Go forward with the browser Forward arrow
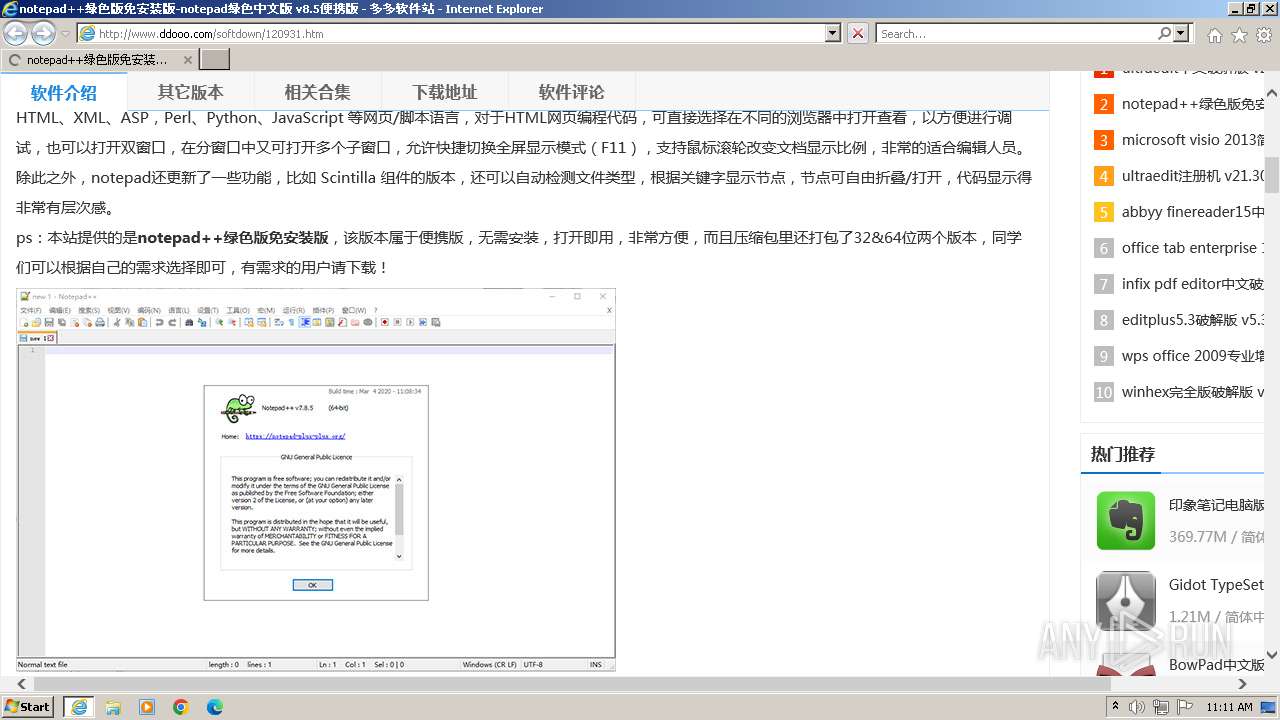The height and width of the screenshot is (720, 1280). 43,33
